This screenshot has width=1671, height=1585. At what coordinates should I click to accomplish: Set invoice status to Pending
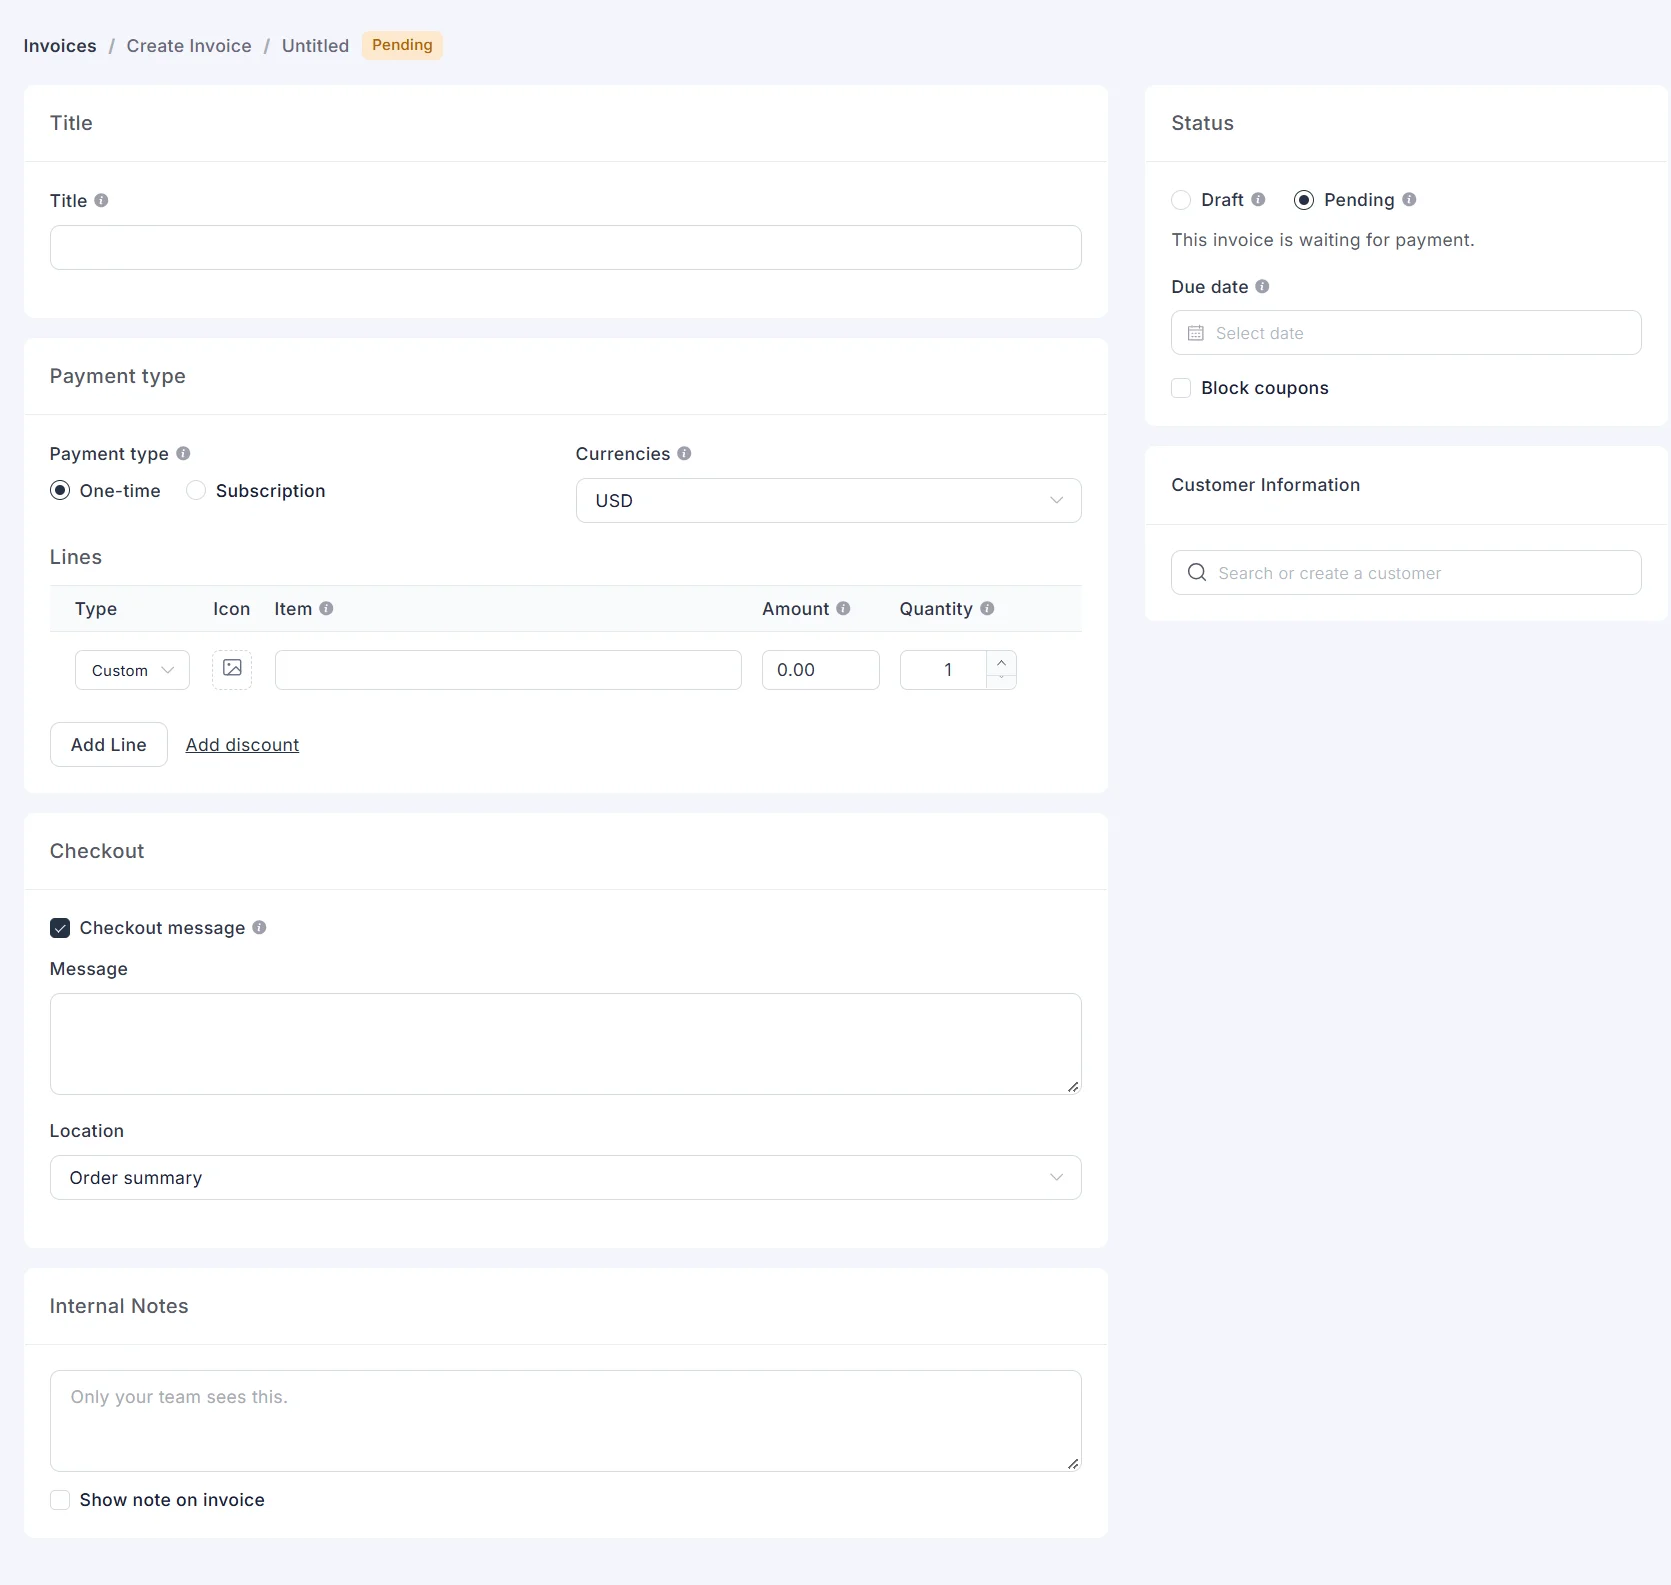coord(1304,200)
